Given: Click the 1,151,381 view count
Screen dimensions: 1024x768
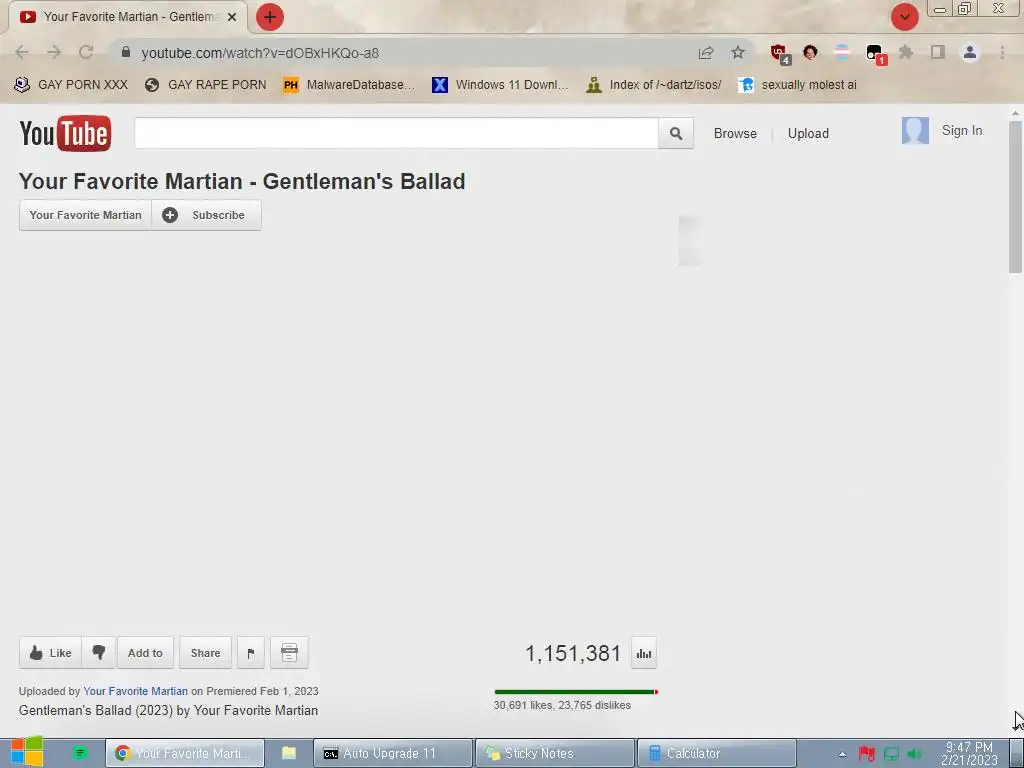Looking at the screenshot, I should (573, 653).
